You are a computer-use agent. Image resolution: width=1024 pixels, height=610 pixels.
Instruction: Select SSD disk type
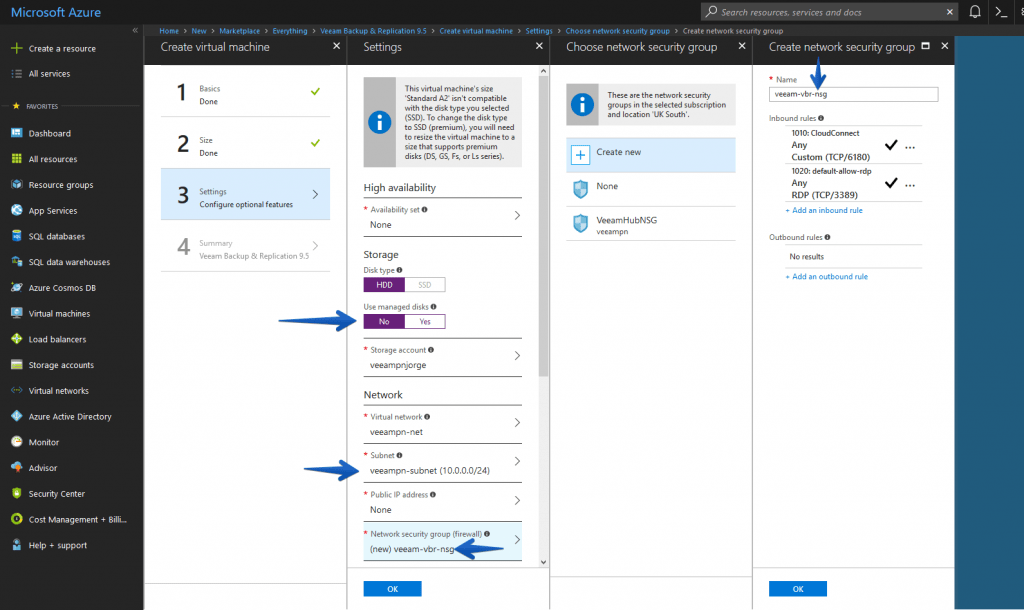pos(425,285)
